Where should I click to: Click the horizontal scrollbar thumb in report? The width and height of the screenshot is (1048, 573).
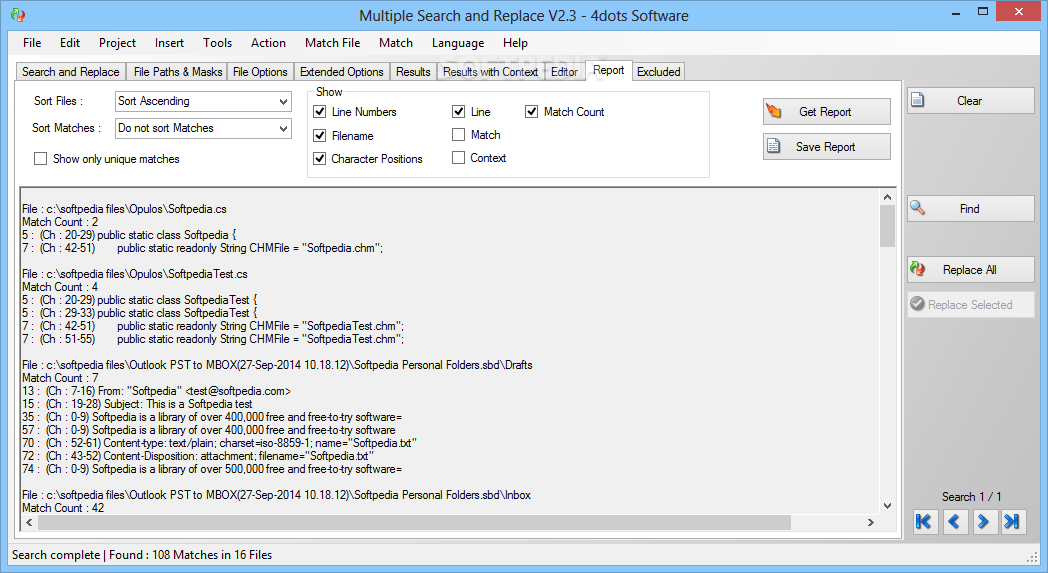click(x=414, y=522)
